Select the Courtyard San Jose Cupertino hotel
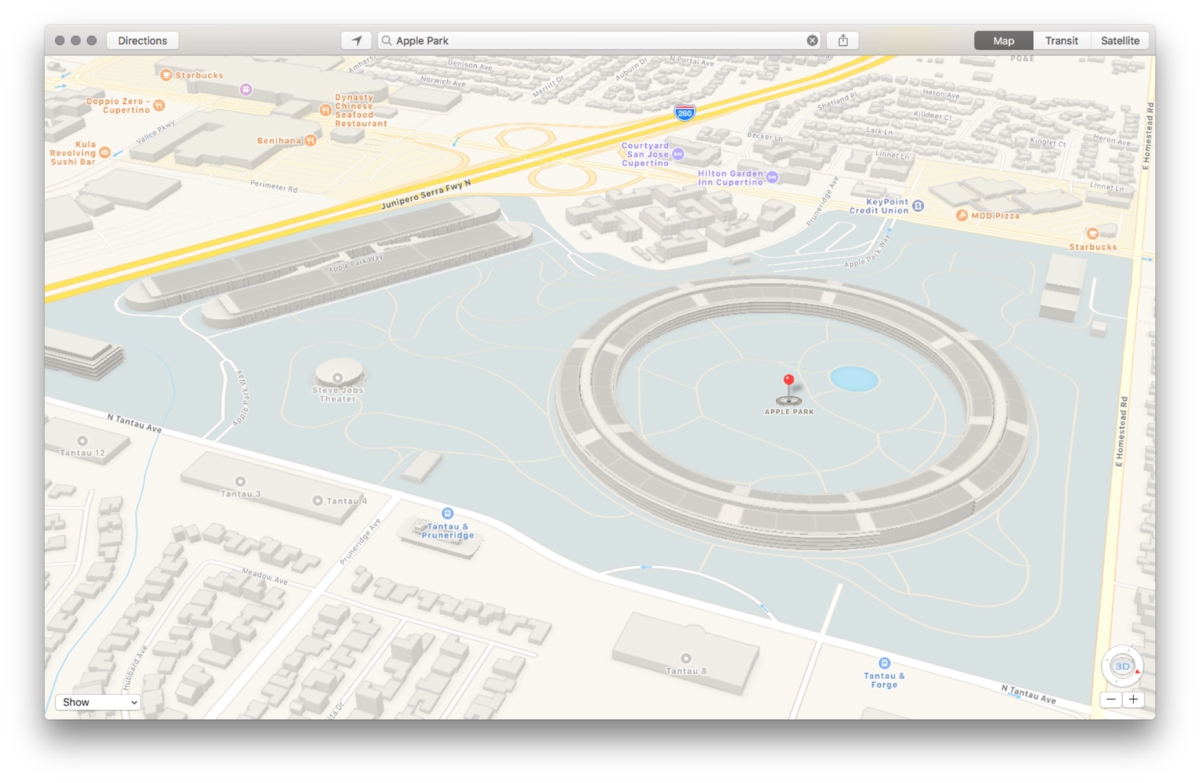Screen dimensions: 1200x783 point(678,154)
